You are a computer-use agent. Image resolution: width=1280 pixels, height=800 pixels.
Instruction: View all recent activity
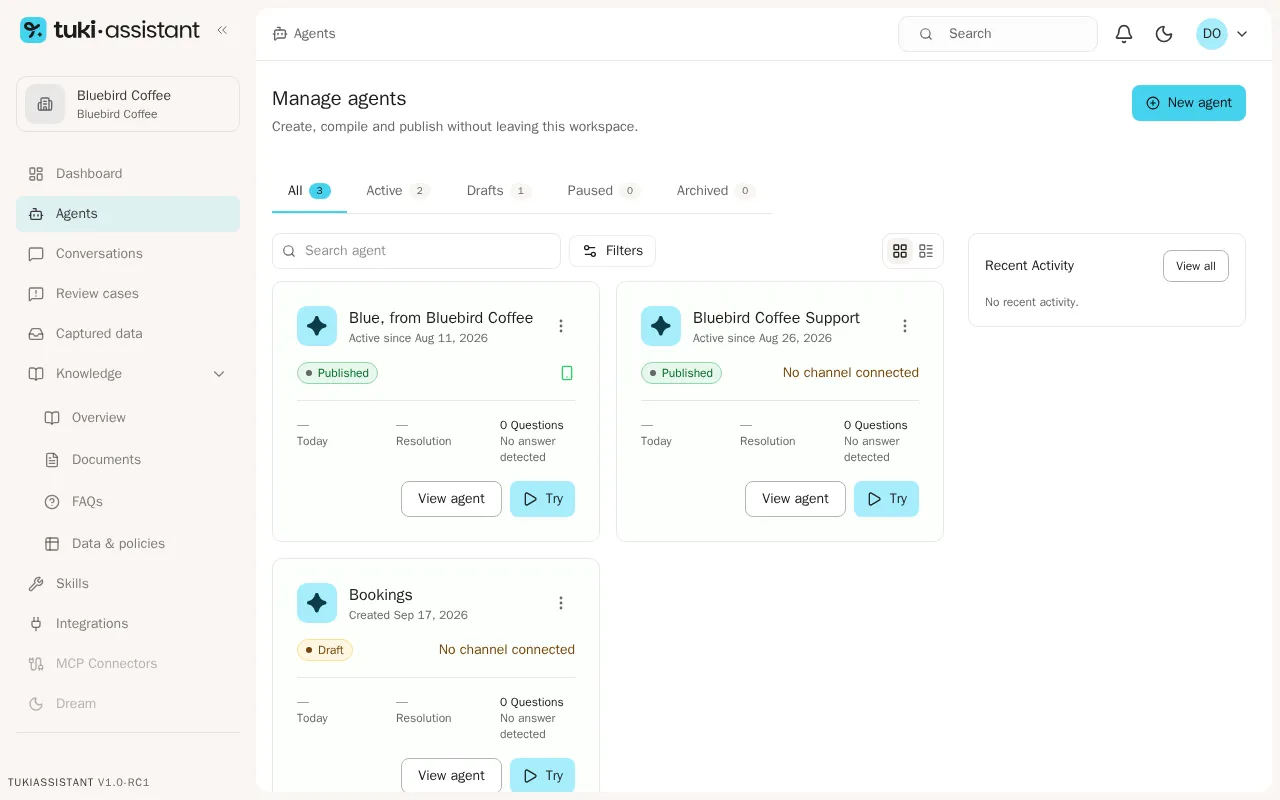tap(1196, 266)
